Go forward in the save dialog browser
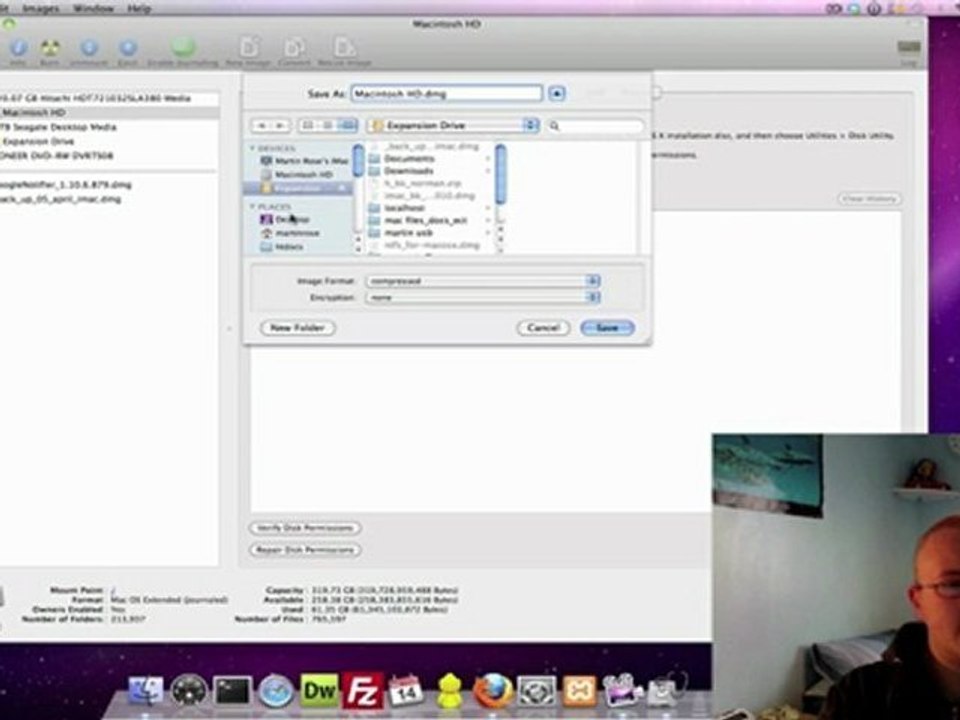This screenshot has width=960, height=720. 280,126
